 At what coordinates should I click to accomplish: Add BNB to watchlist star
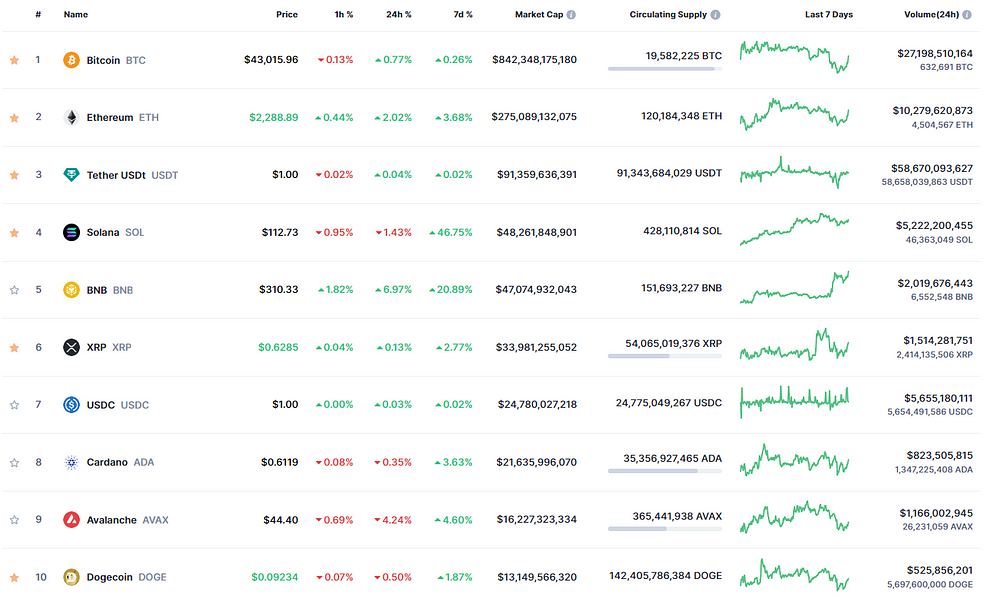click(14, 290)
